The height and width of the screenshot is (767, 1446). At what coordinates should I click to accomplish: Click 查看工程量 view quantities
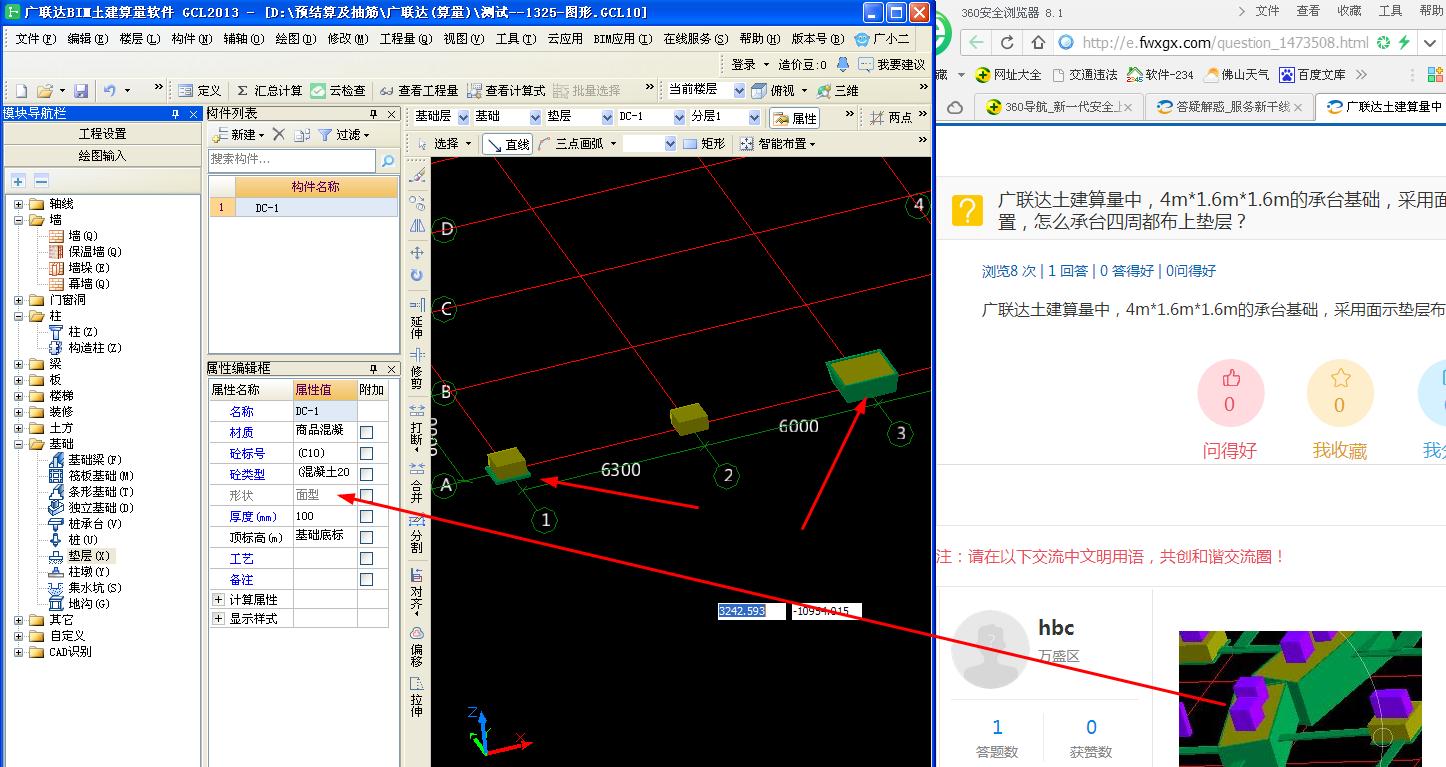click(419, 90)
